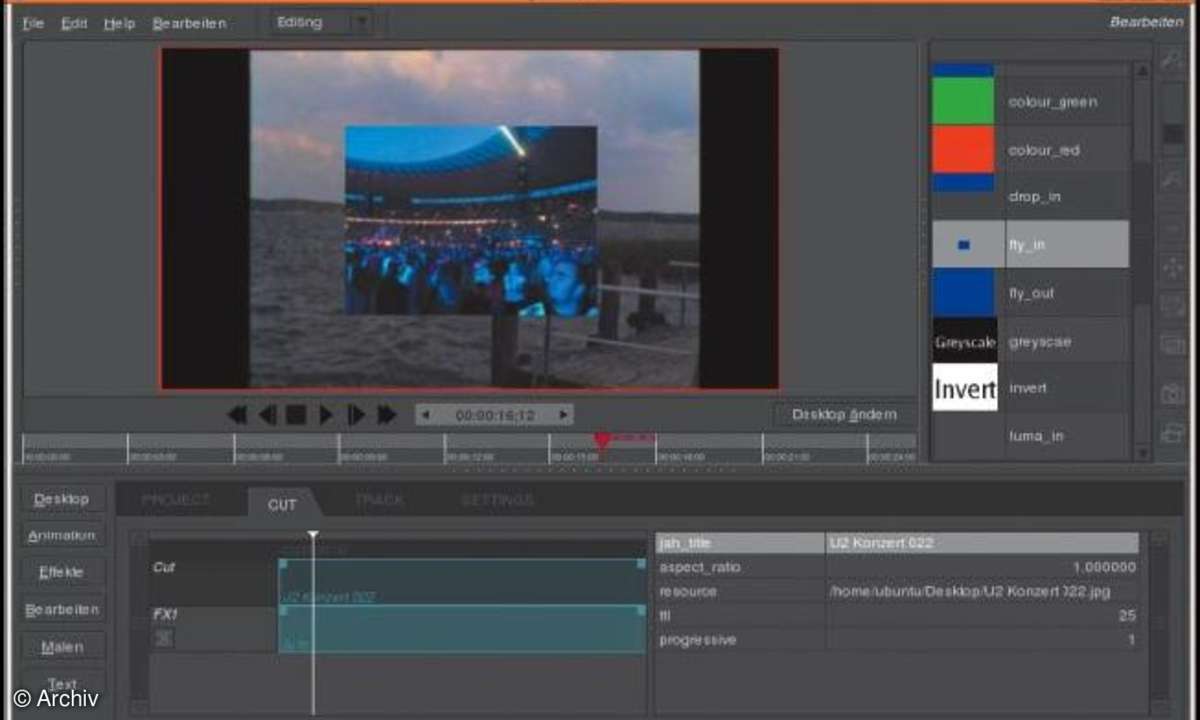Open the File menu
The height and width of the screenshot is (720, 1200).
click(x=33, y=22)
